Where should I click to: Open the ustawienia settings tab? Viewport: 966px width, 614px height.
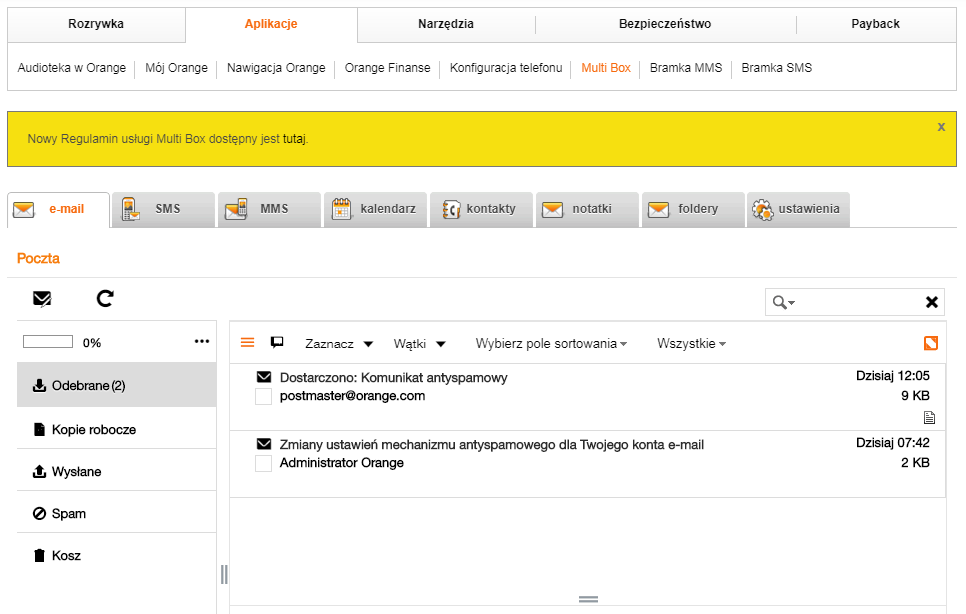point(799,210)
